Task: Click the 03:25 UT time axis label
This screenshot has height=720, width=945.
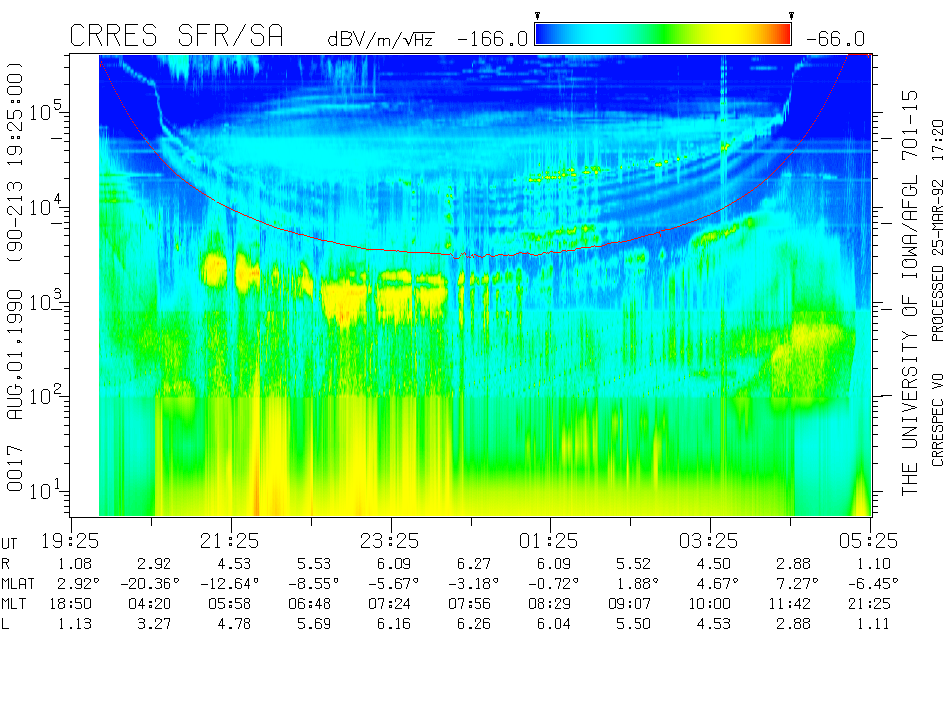Action: coord(710,540)
